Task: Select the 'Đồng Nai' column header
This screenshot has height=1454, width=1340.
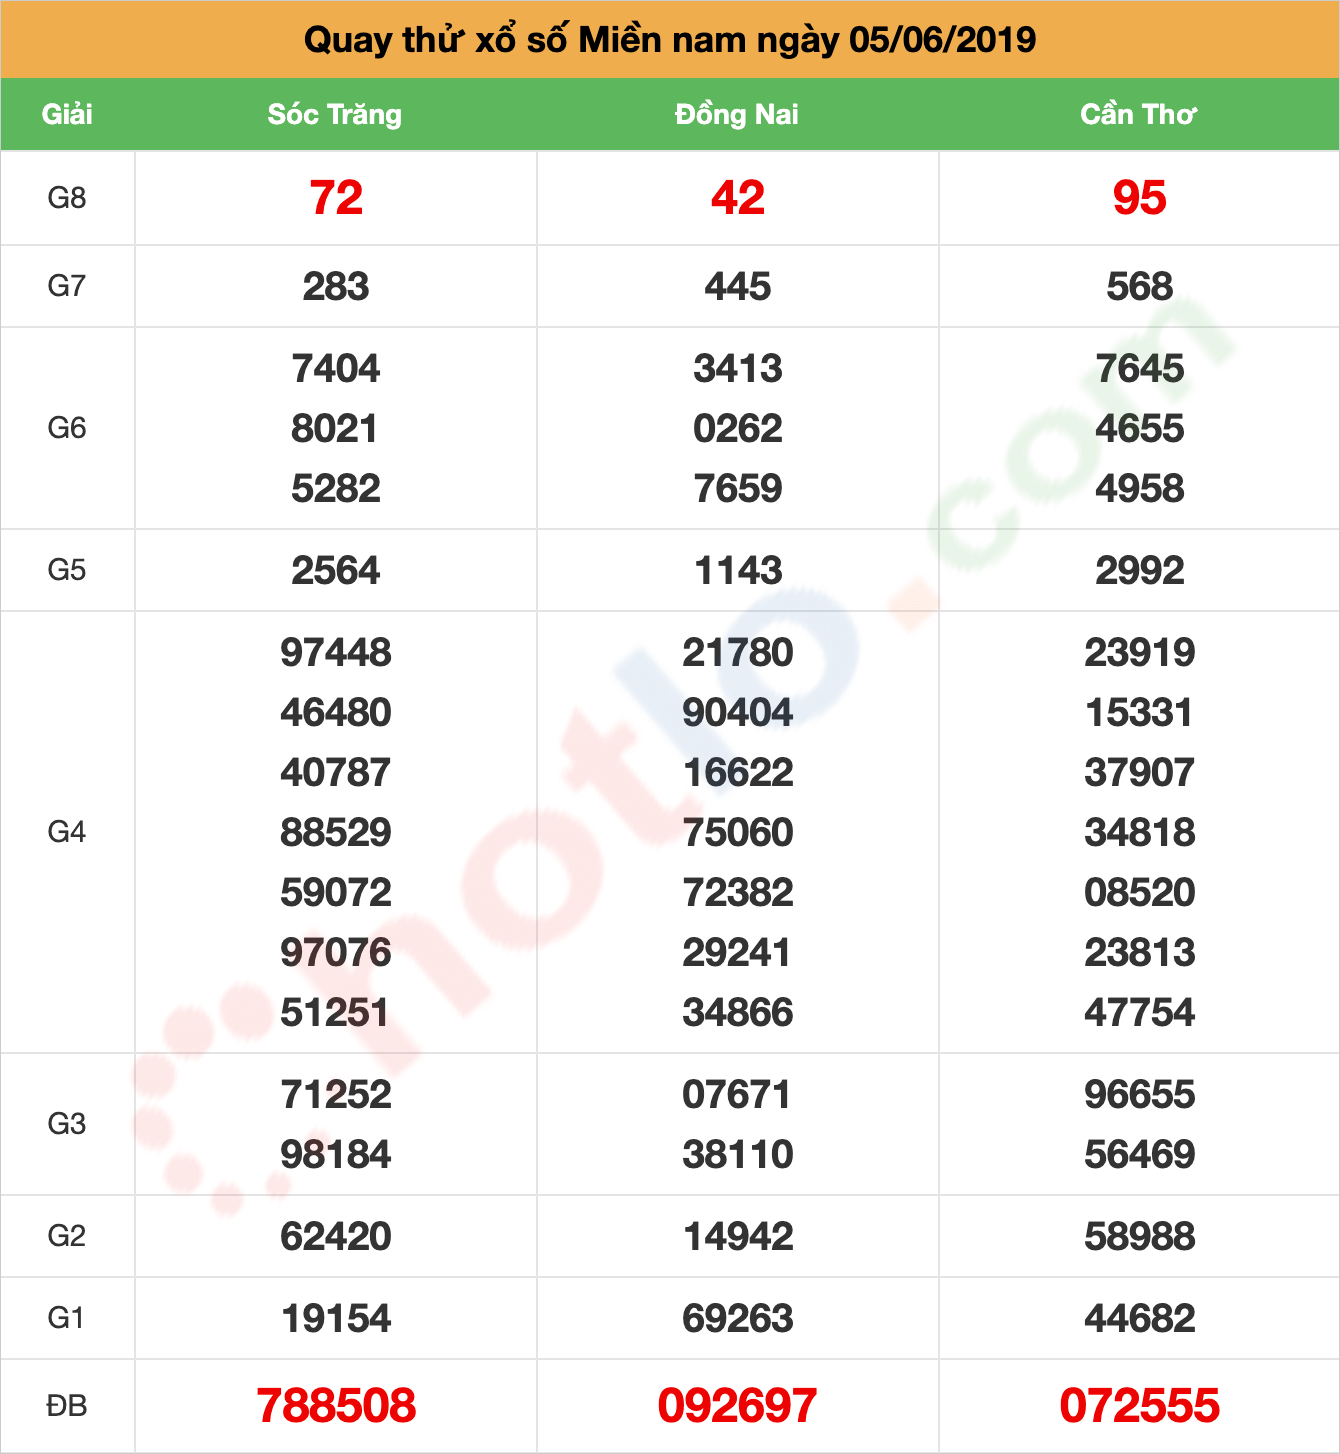Action: [x=737, y=114]
